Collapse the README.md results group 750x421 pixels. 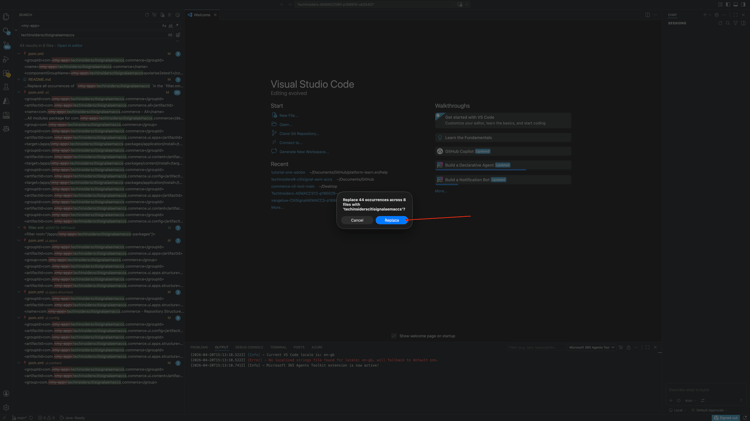pos(19,79)
